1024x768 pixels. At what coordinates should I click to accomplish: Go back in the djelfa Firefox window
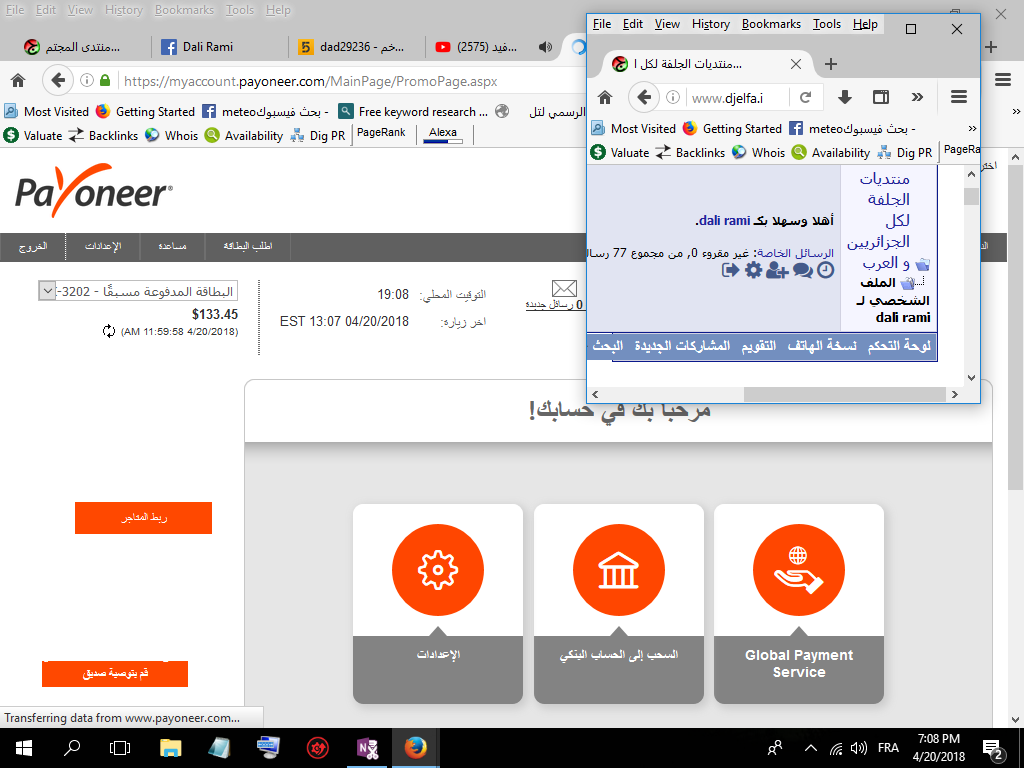click(644, 97)
